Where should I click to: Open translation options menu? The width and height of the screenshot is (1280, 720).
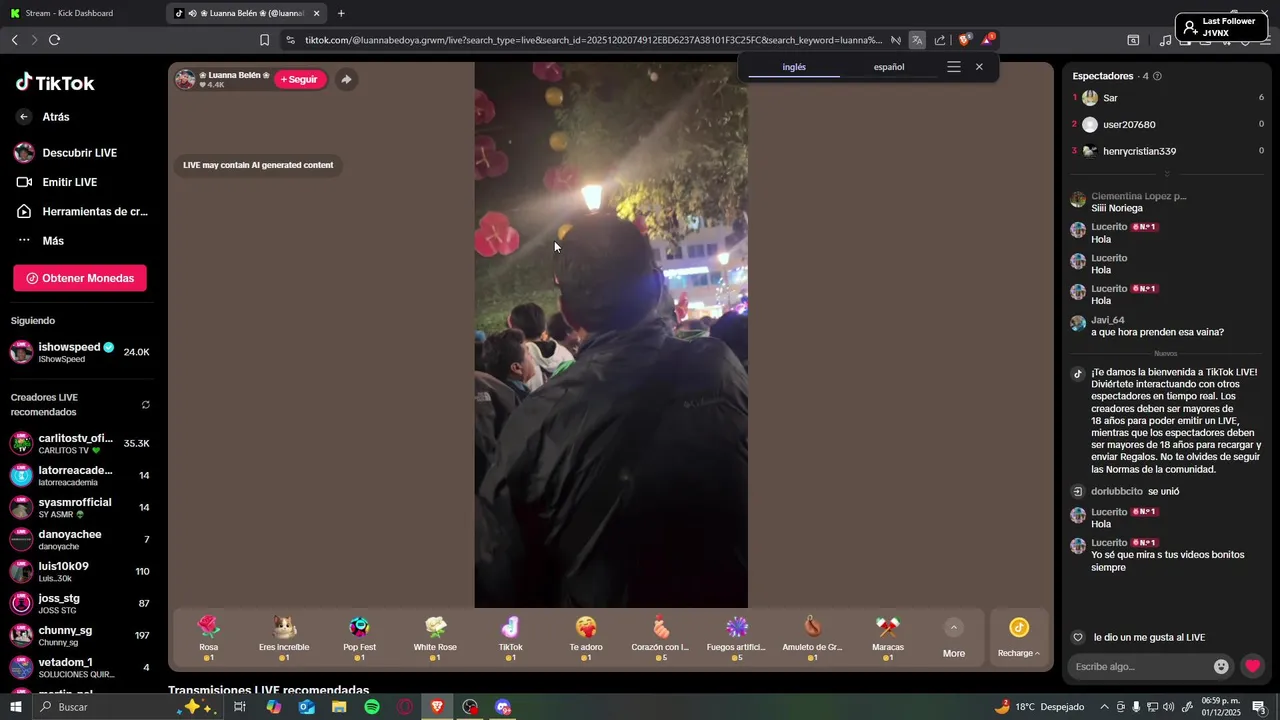954,67
